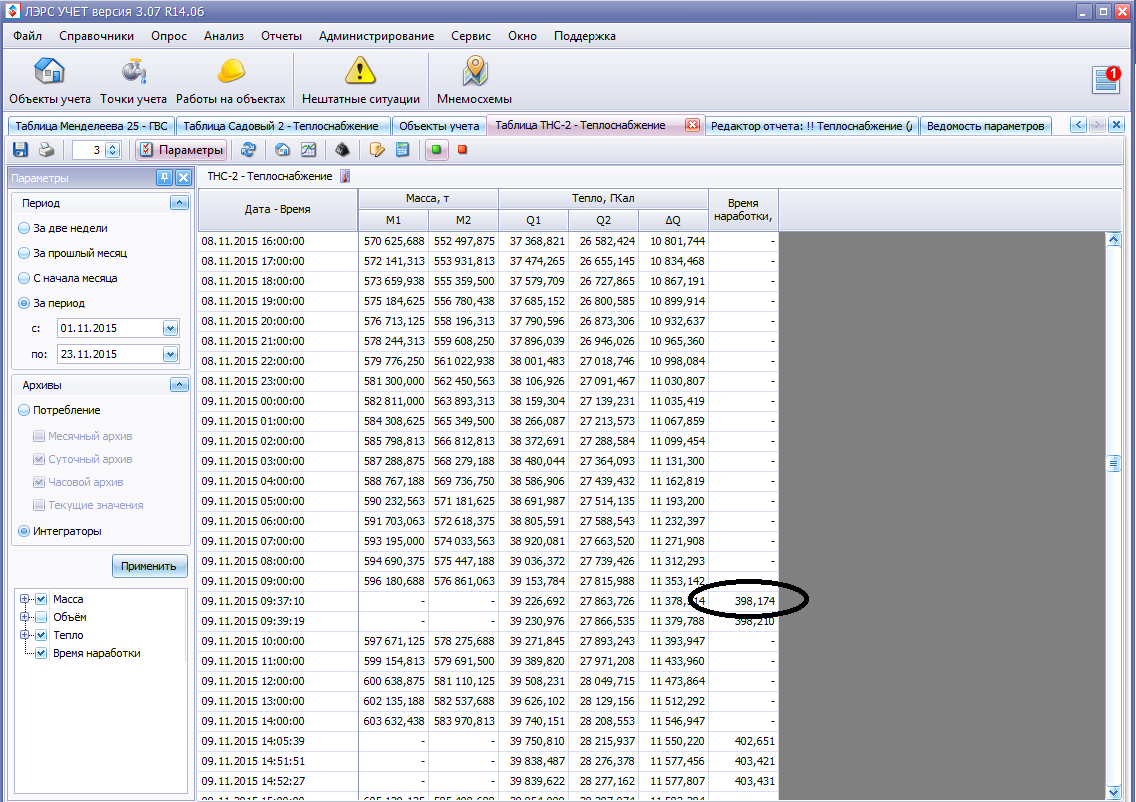Click house object icon in table toolbar
This screenshot has height=802, width=1136.
tap(283, 150)
